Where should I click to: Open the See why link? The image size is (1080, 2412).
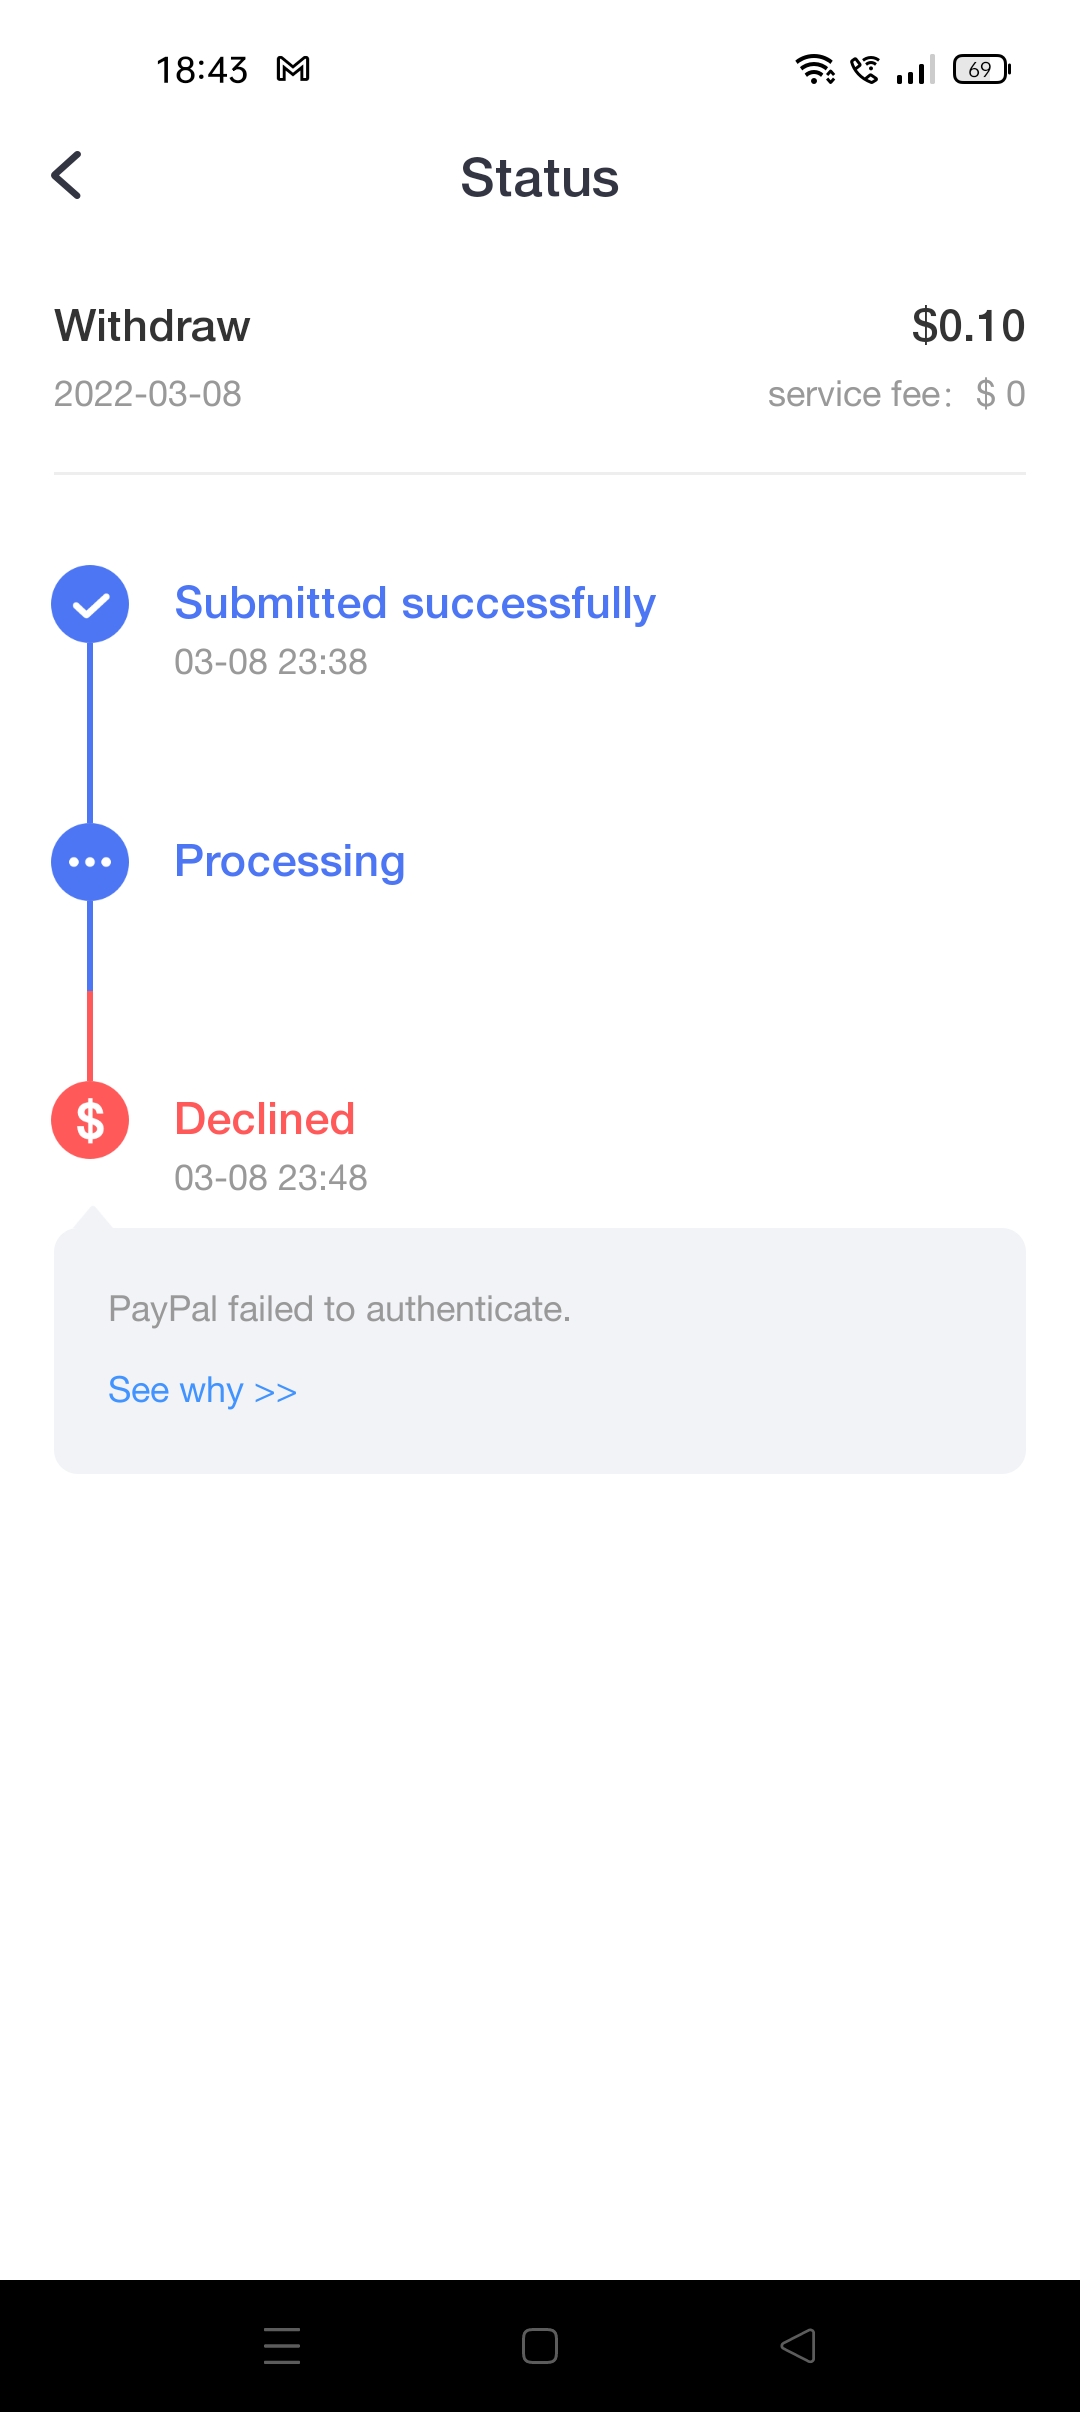[x=202, y=1390]
